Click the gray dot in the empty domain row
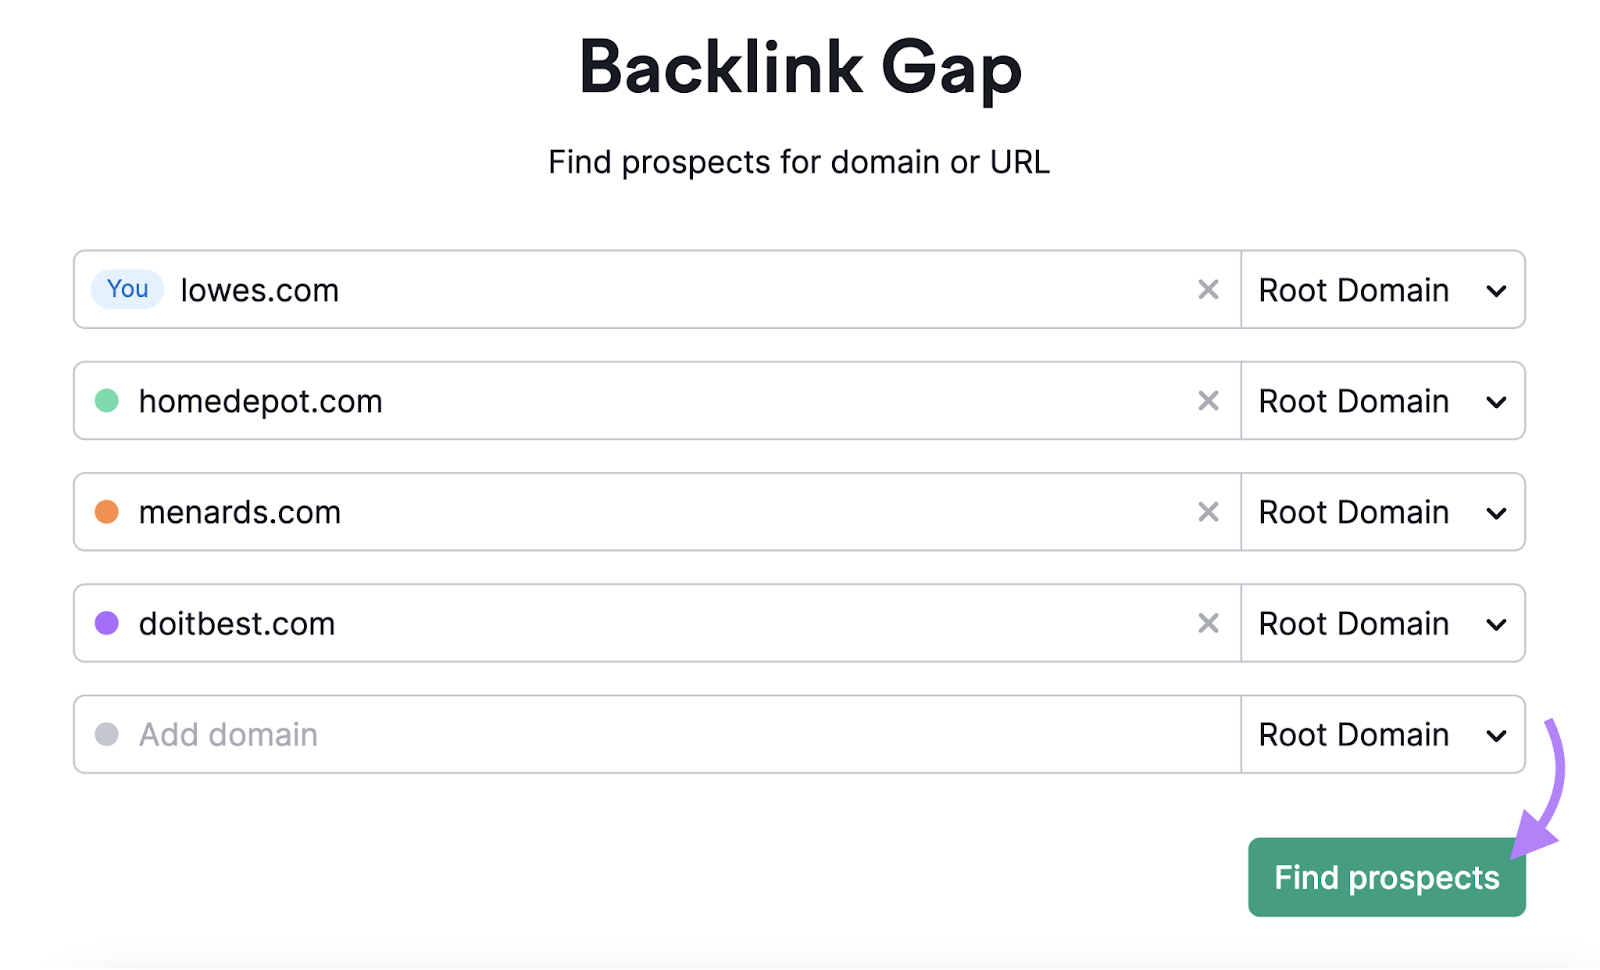The height and width of the screenshot is (970, 1600). (x=109, y=734)
